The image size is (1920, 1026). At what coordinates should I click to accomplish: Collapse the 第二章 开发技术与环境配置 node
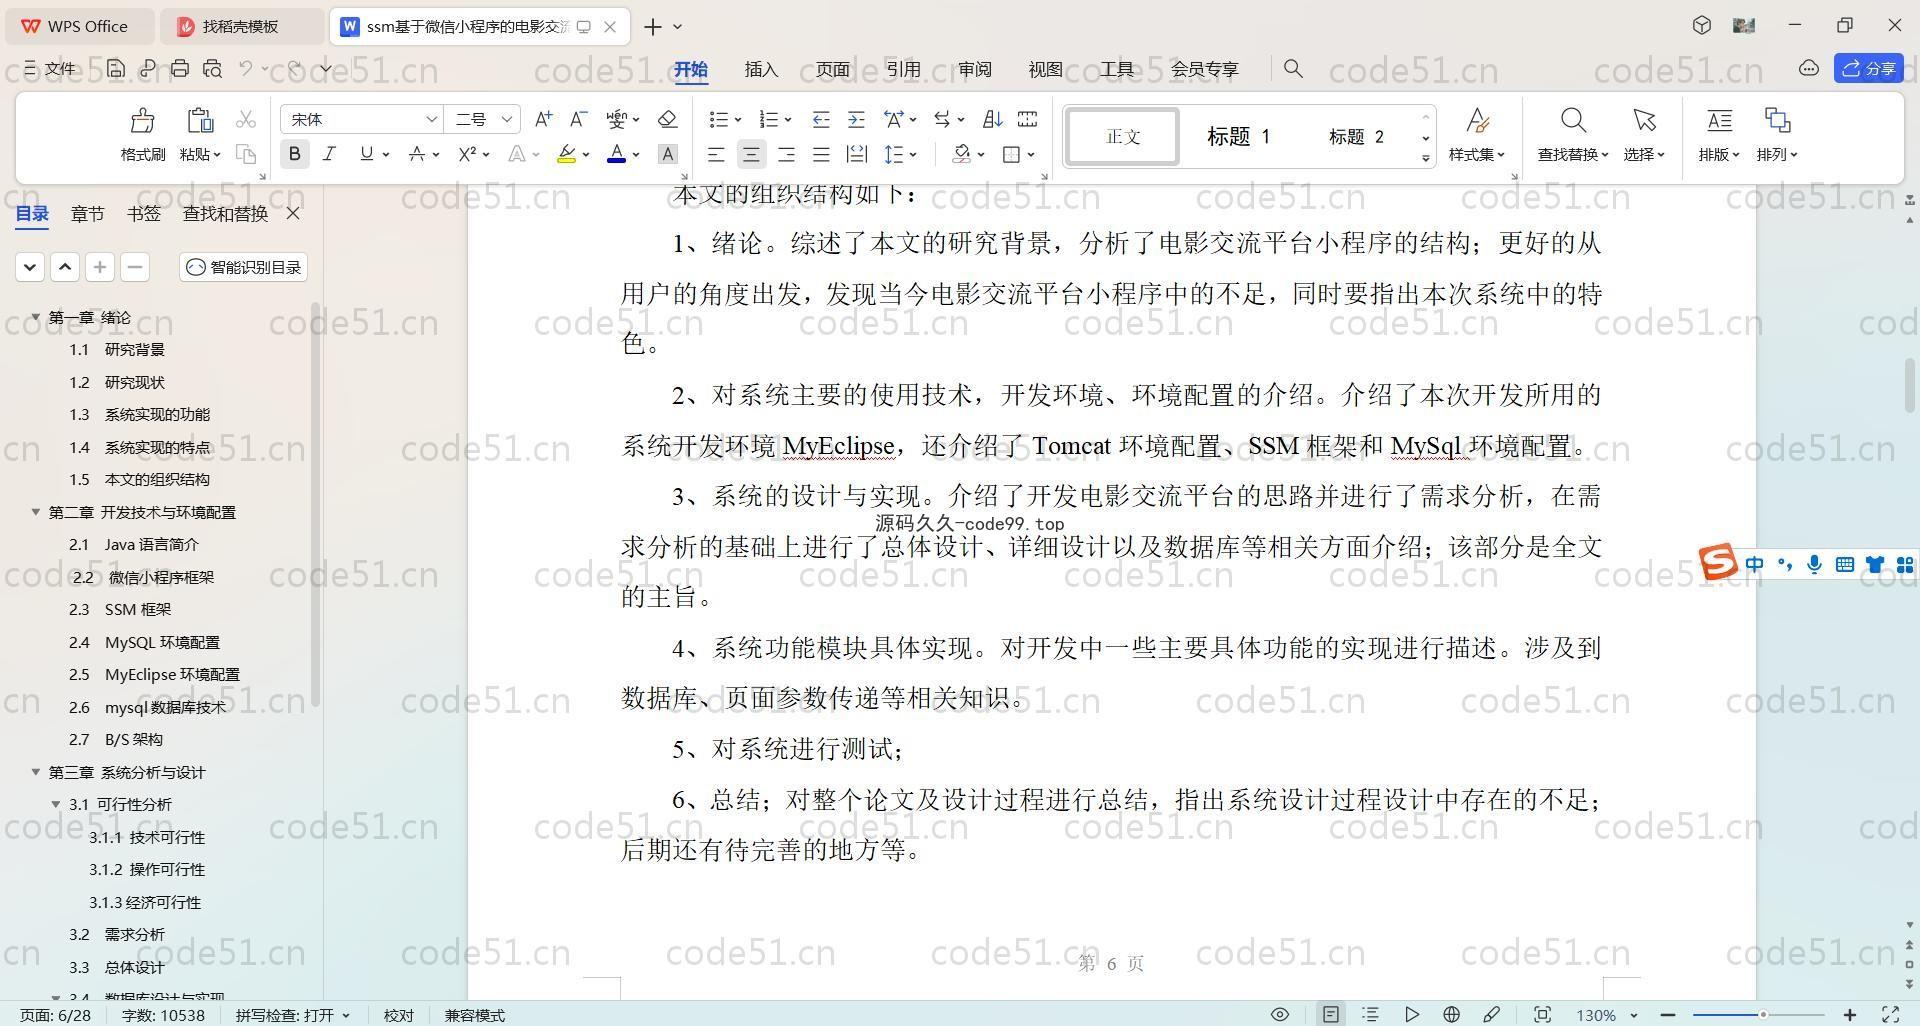tap(36, 512)
